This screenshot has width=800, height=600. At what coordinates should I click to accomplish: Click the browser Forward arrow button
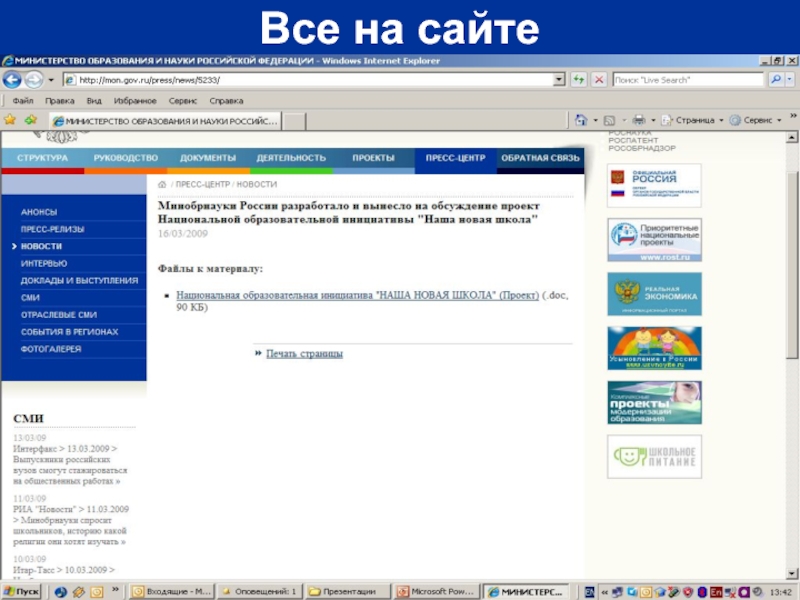pyautogui.click(x=34, y=80)
